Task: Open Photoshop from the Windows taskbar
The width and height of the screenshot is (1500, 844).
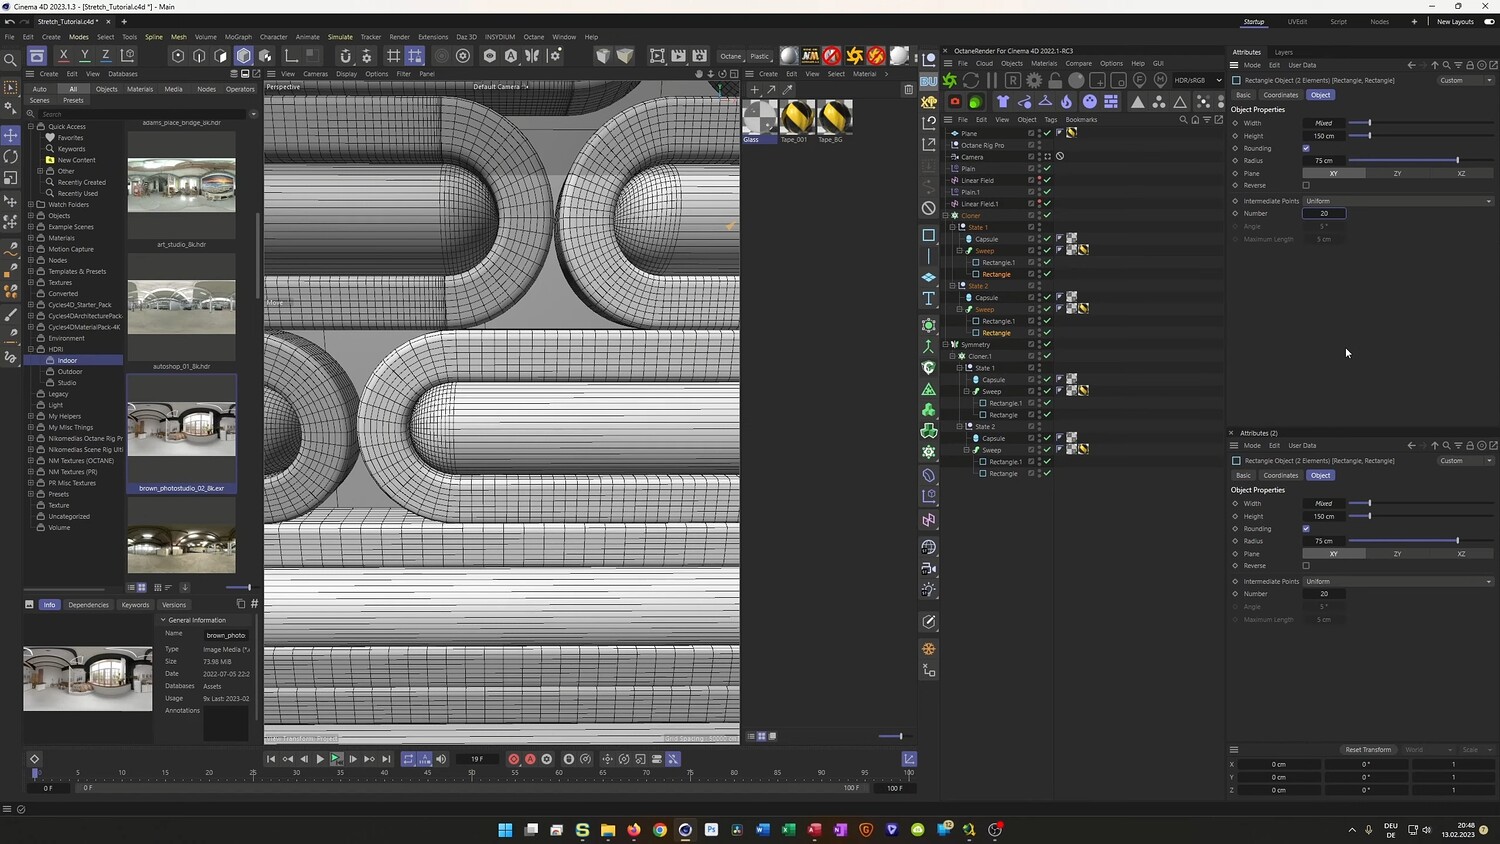Action: (711, 829)
